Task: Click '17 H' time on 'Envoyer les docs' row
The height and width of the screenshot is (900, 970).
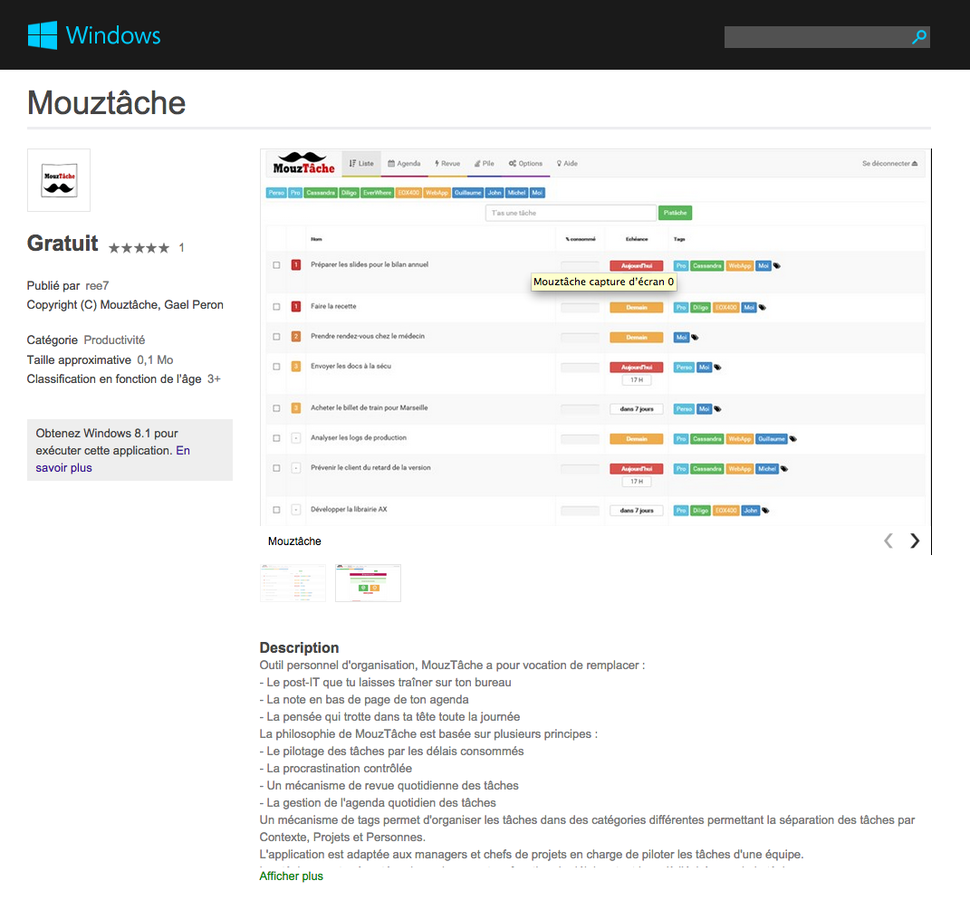Action: coord(637,380)
